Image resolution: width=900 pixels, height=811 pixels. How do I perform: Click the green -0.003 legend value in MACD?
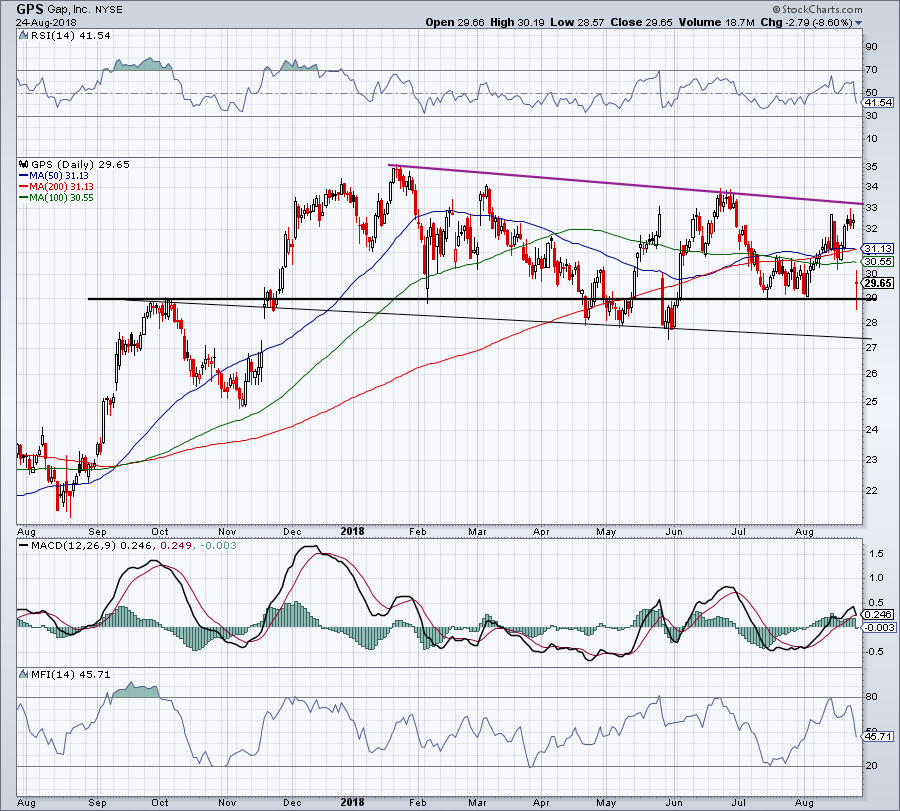218,545
